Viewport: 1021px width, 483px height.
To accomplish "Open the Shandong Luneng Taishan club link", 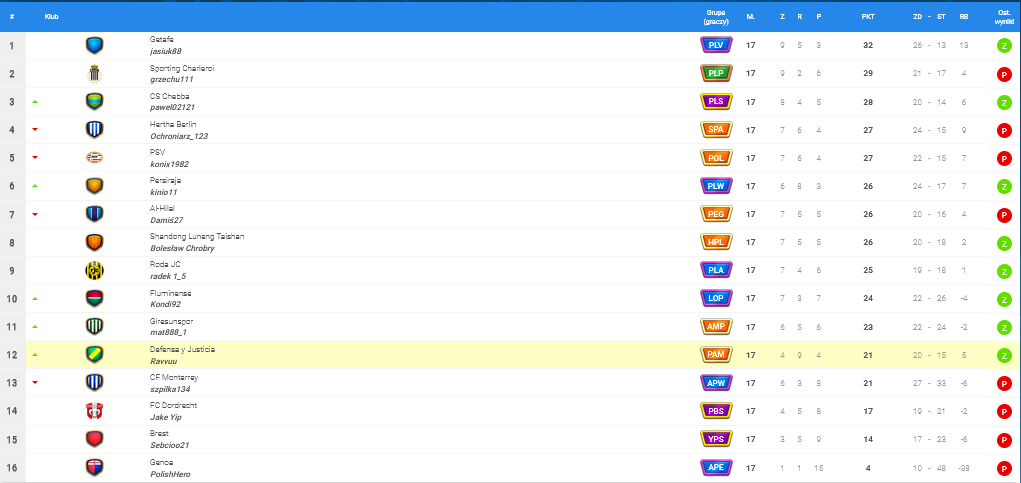I will (x=197, y=237).
